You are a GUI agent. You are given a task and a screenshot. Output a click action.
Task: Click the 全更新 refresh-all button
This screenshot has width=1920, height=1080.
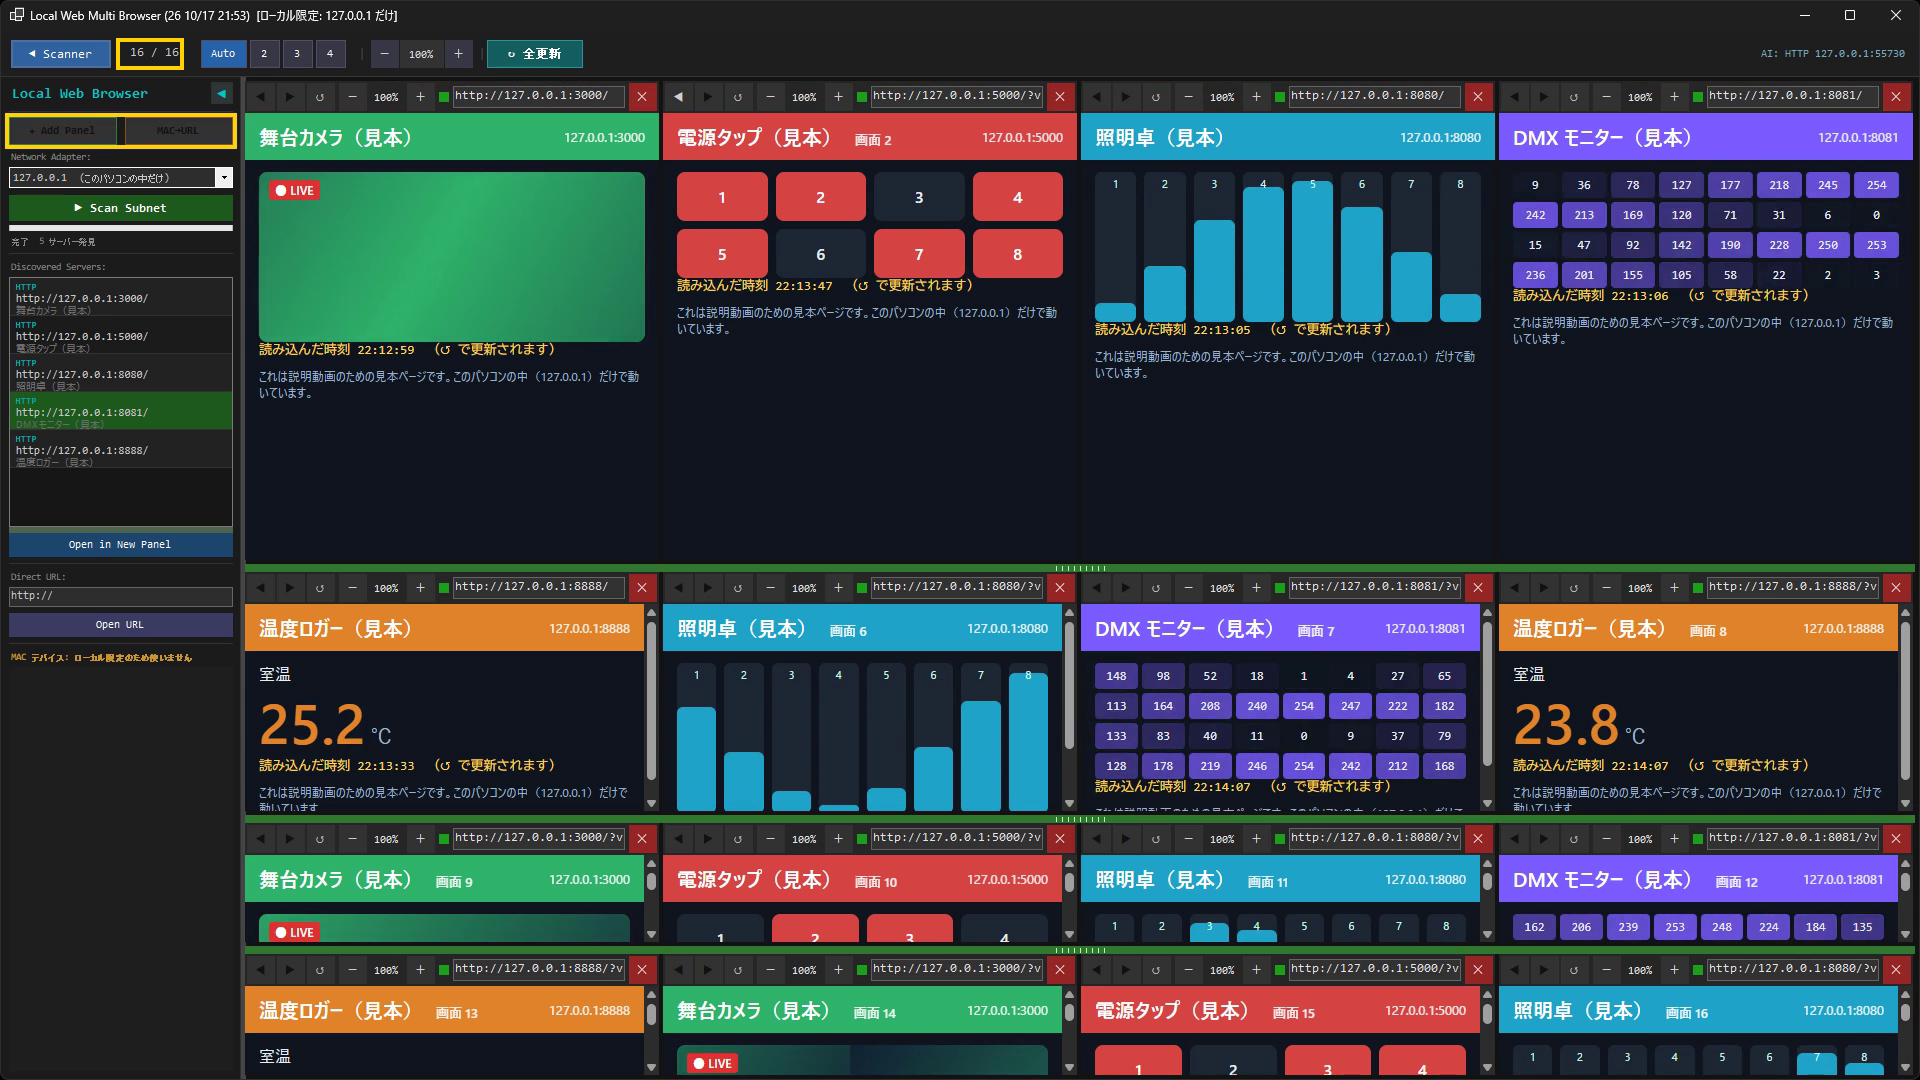click(x=534, y=54)
